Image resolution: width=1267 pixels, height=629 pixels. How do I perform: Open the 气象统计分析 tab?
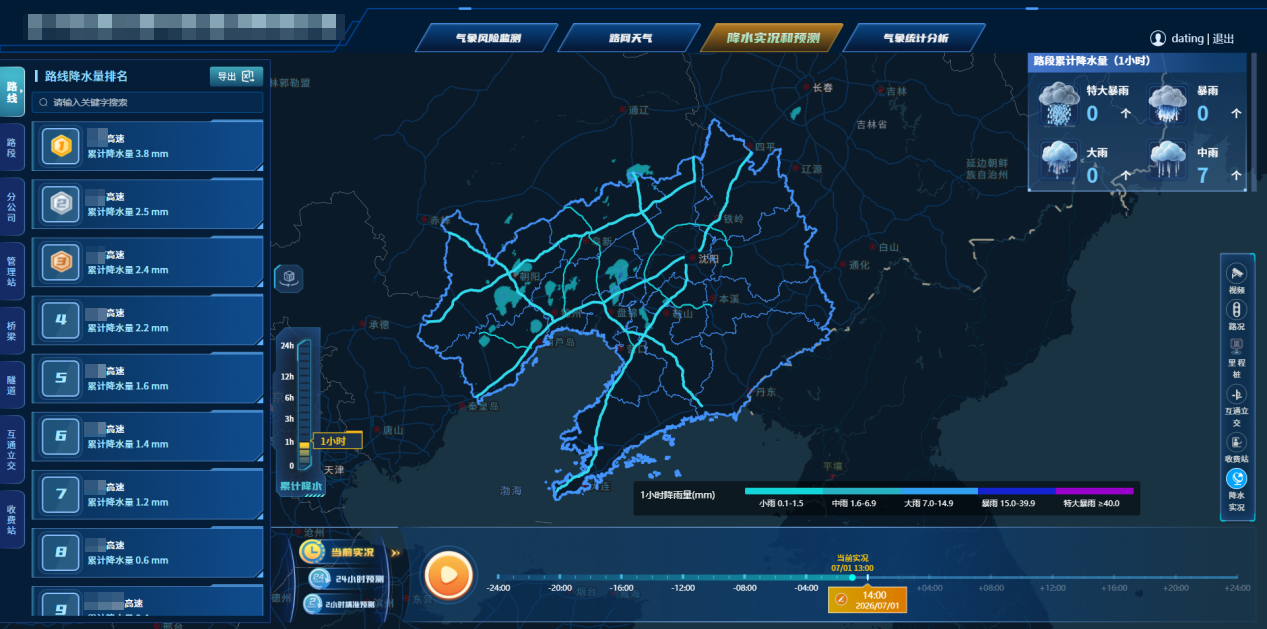[x=915, y=38]
